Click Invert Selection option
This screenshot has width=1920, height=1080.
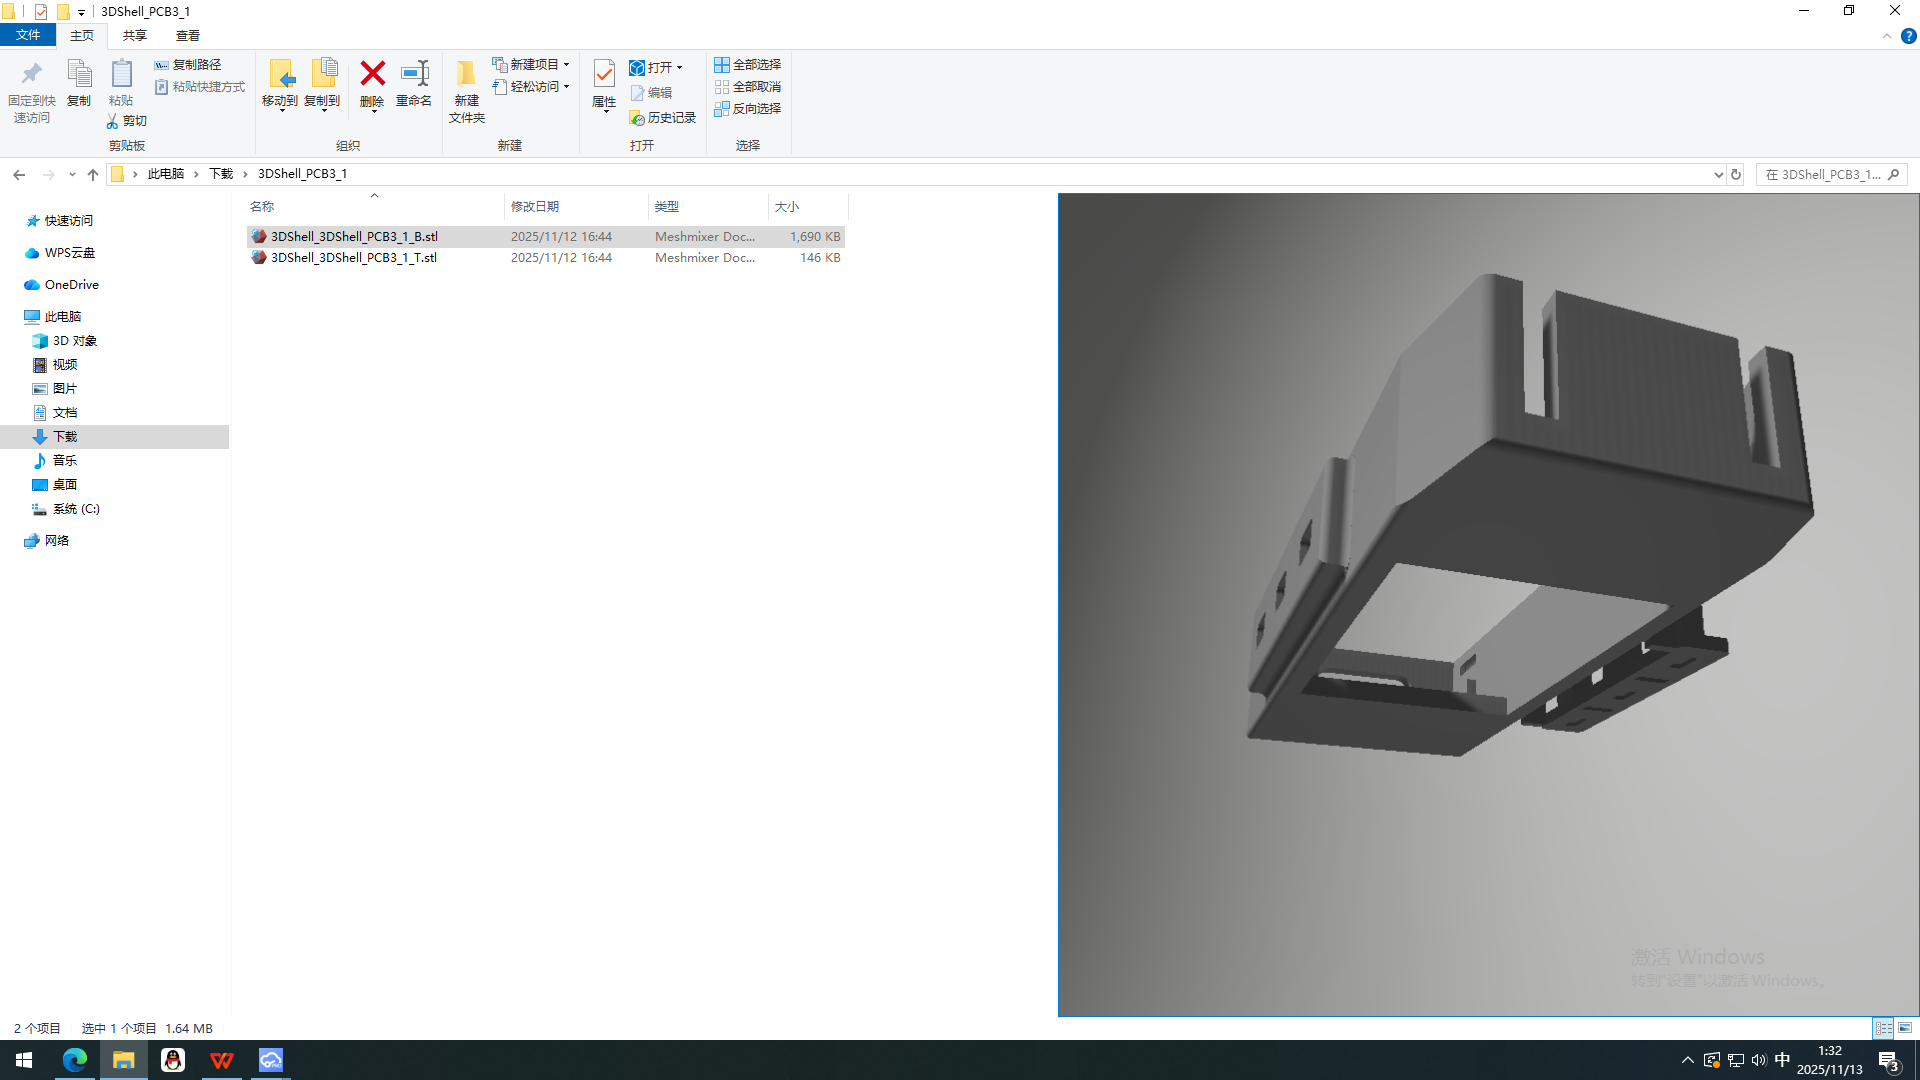click(748, 109)
